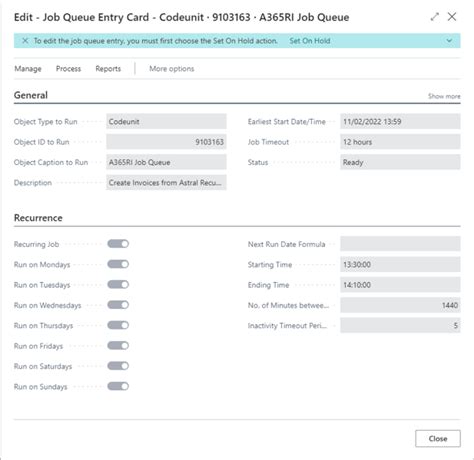
Task: Toggle Run on Fridays switch
Action: tap(118, 346)
